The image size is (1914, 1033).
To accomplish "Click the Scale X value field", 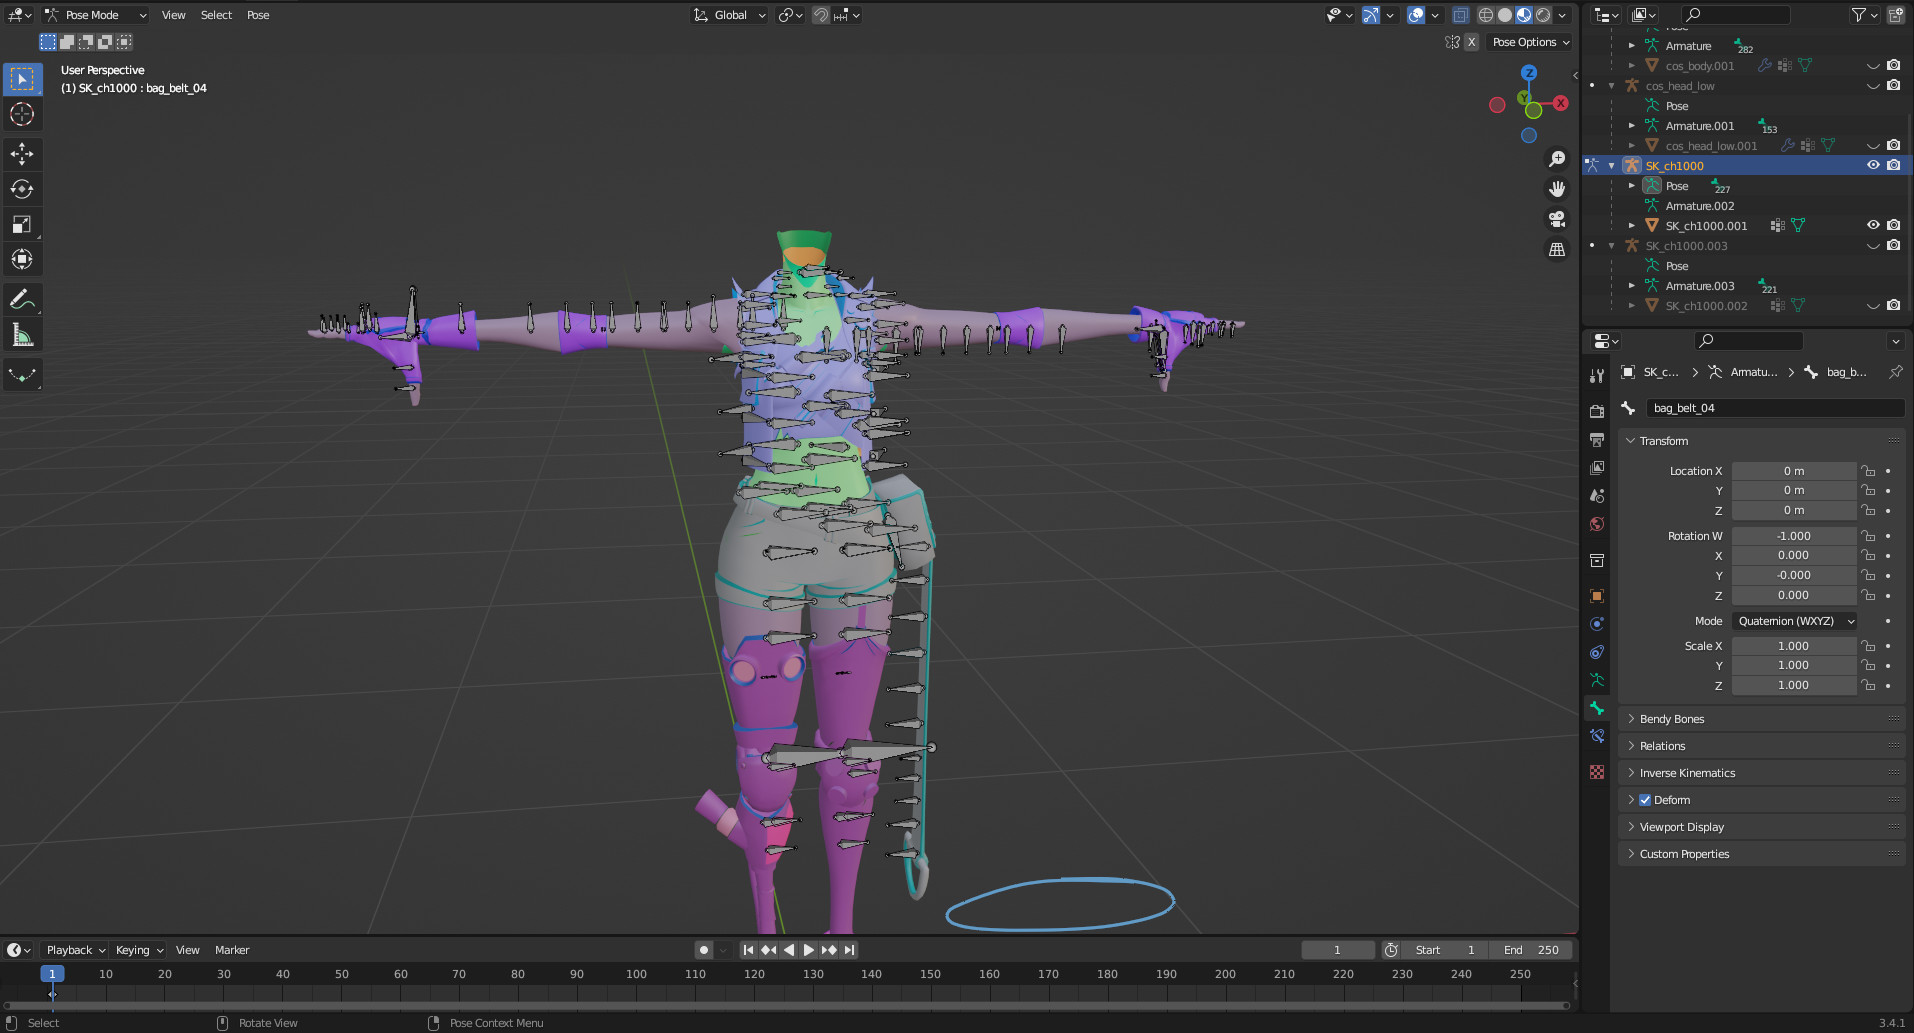I will [1793, 646].
